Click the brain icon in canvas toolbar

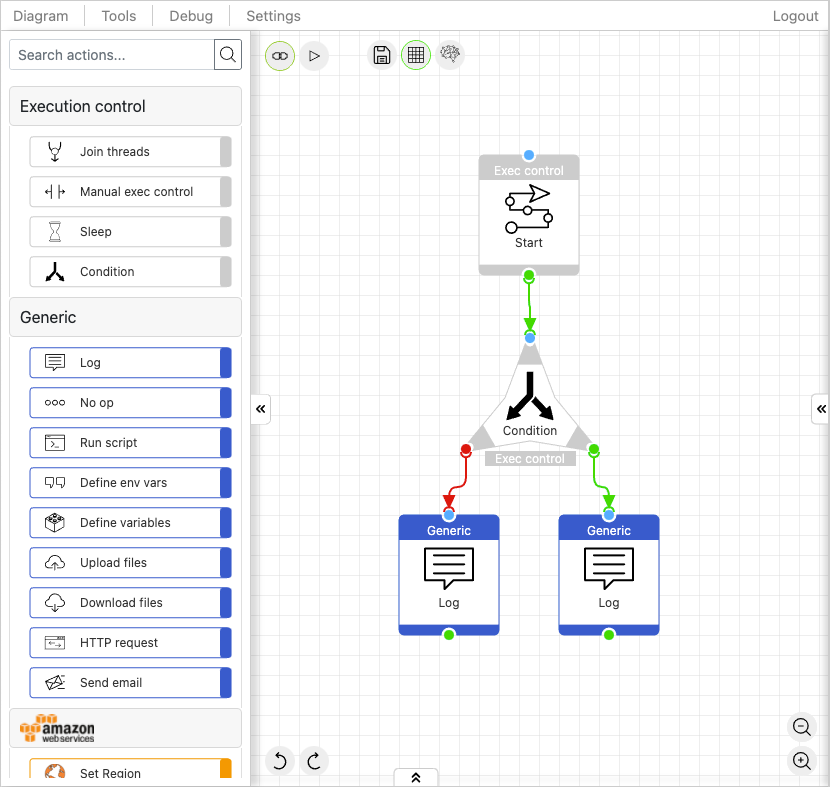pyautogui.click(x=450, y=55)
